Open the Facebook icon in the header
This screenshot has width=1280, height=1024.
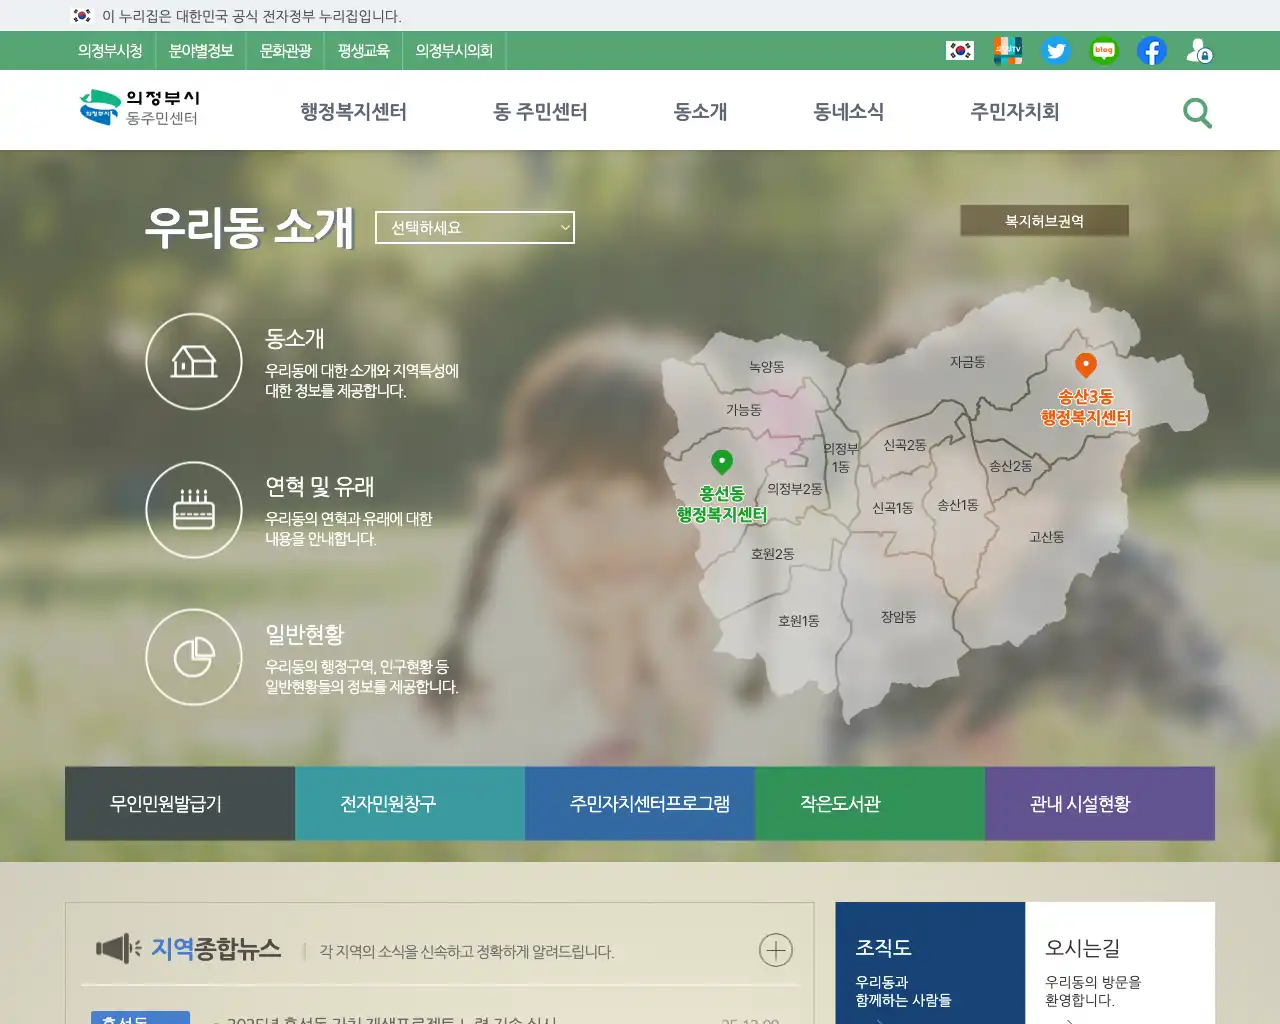[1151, 51]
